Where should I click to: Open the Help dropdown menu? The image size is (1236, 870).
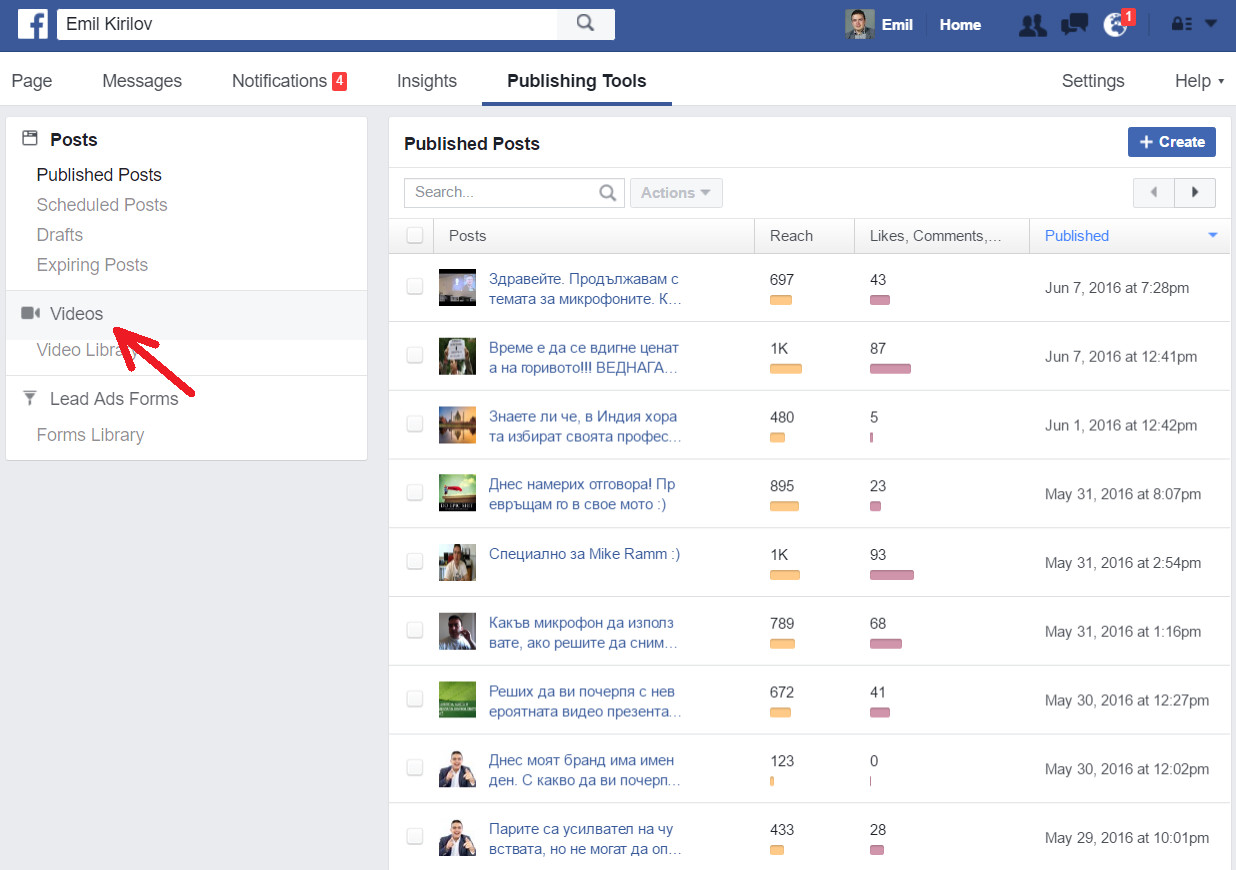1199,81
